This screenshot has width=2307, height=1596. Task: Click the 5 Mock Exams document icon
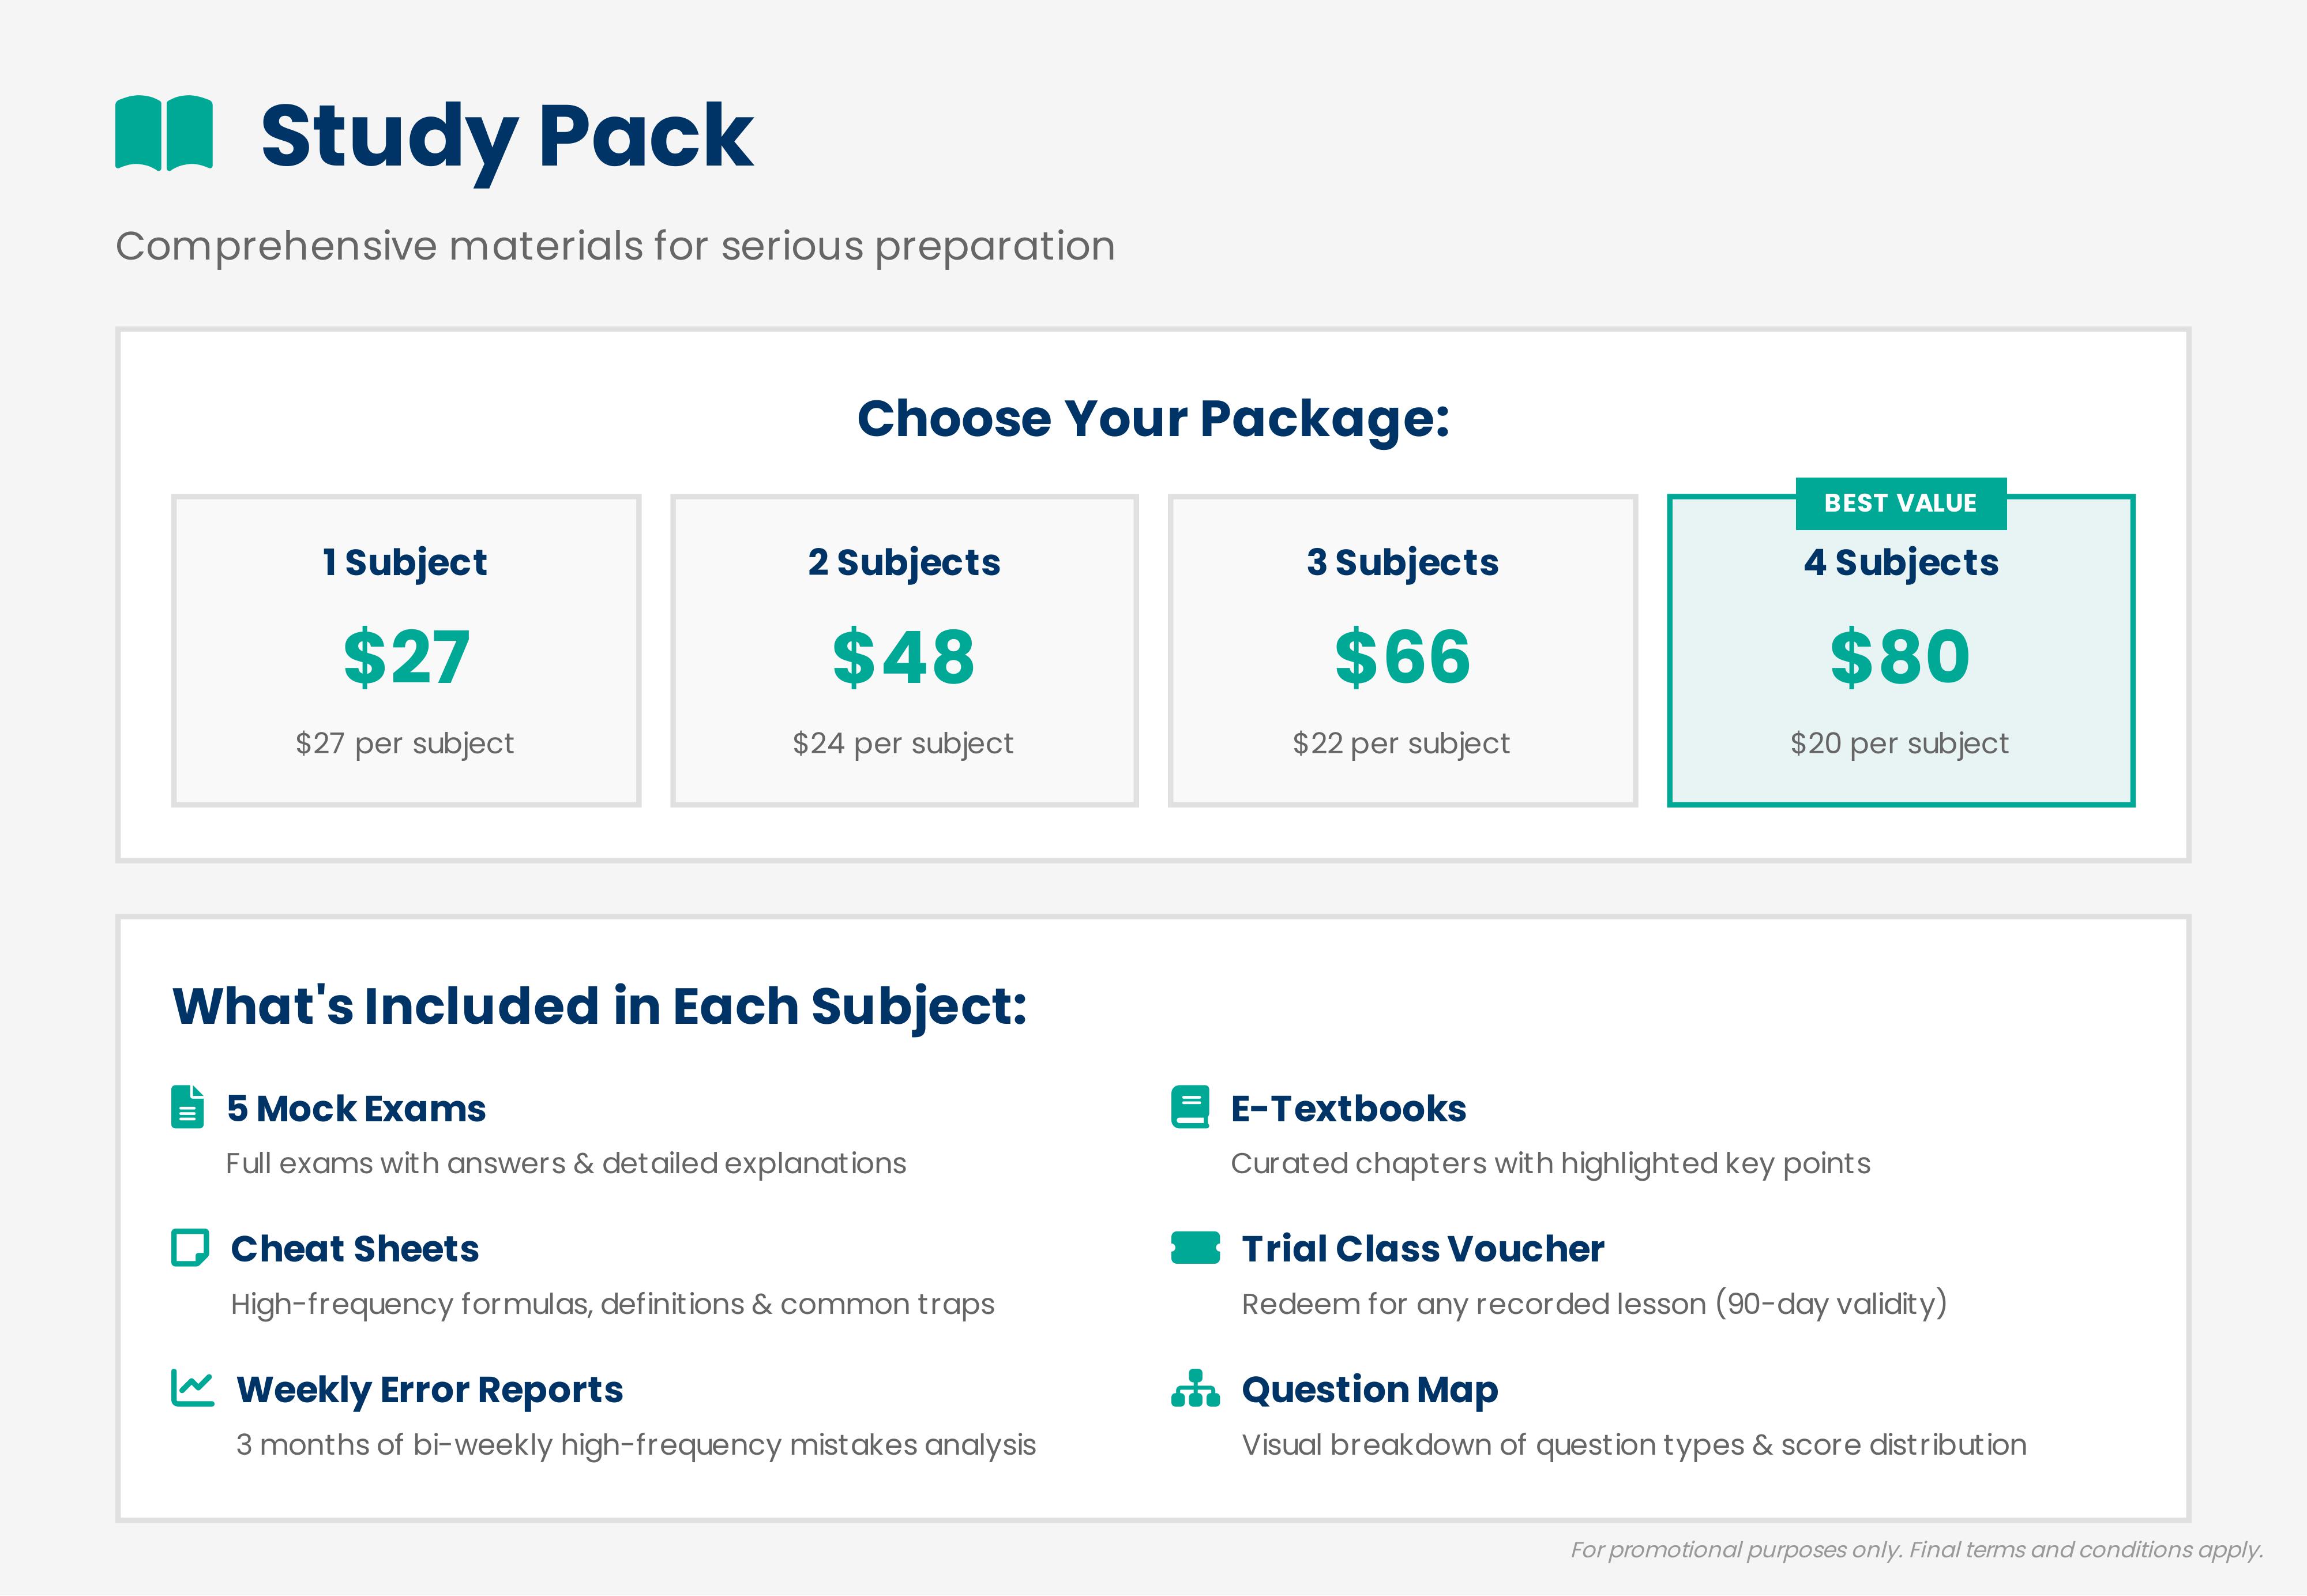(x=187, y=1107)
